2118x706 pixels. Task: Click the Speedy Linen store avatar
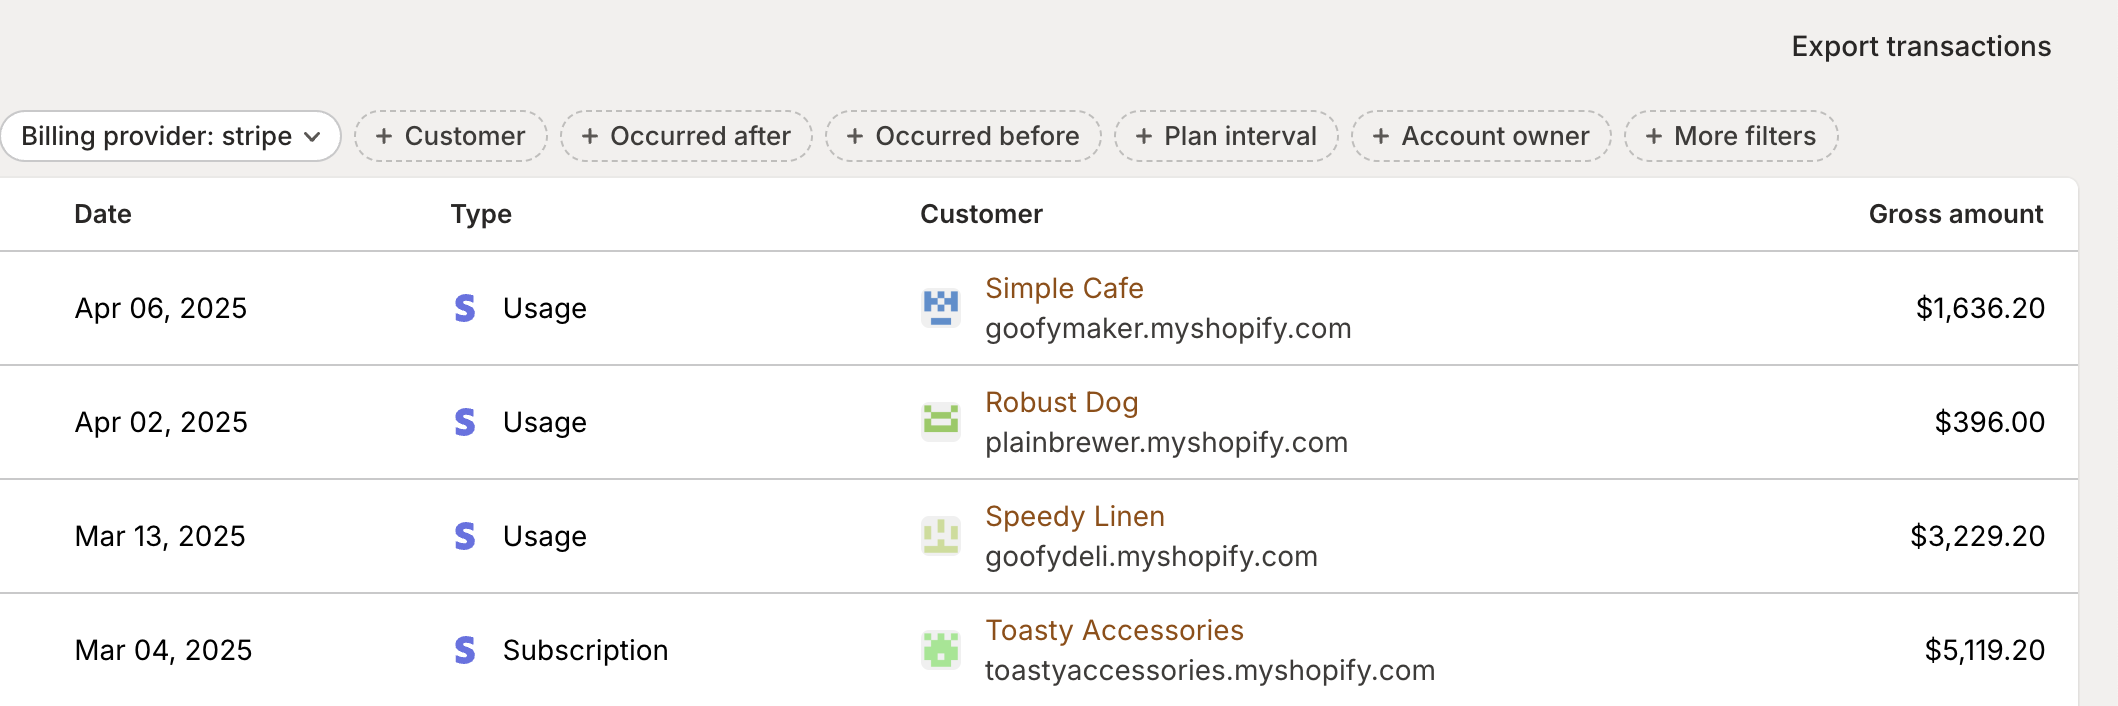[x=939, y=535]
